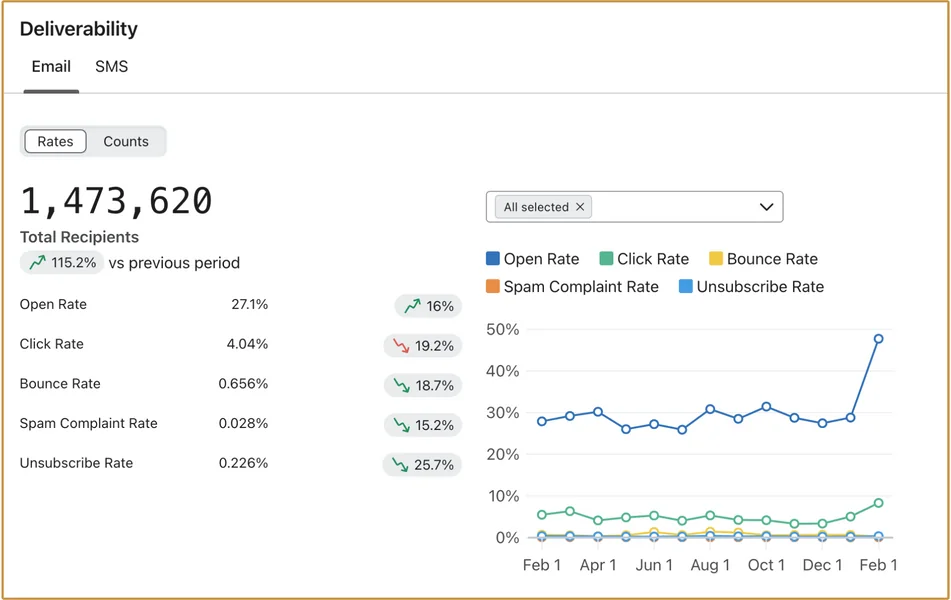Click the Unsubscribe Rate row label

(76, 463)
